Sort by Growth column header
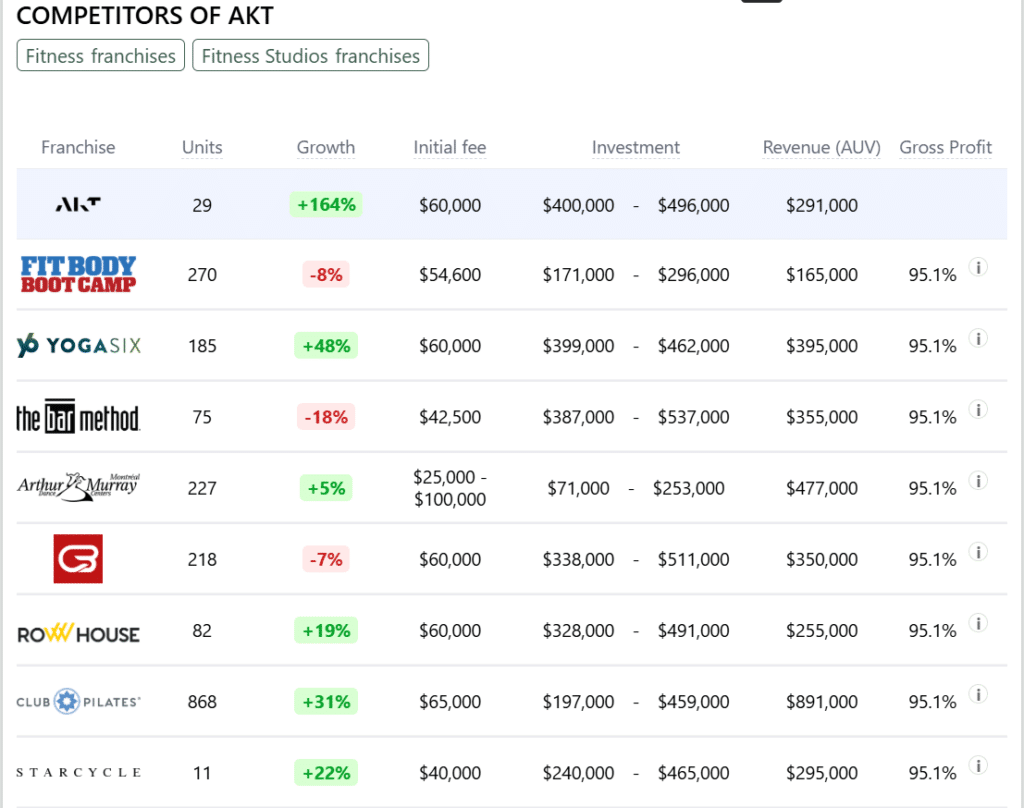1024x808 pixels. click(x=326, y=148)
